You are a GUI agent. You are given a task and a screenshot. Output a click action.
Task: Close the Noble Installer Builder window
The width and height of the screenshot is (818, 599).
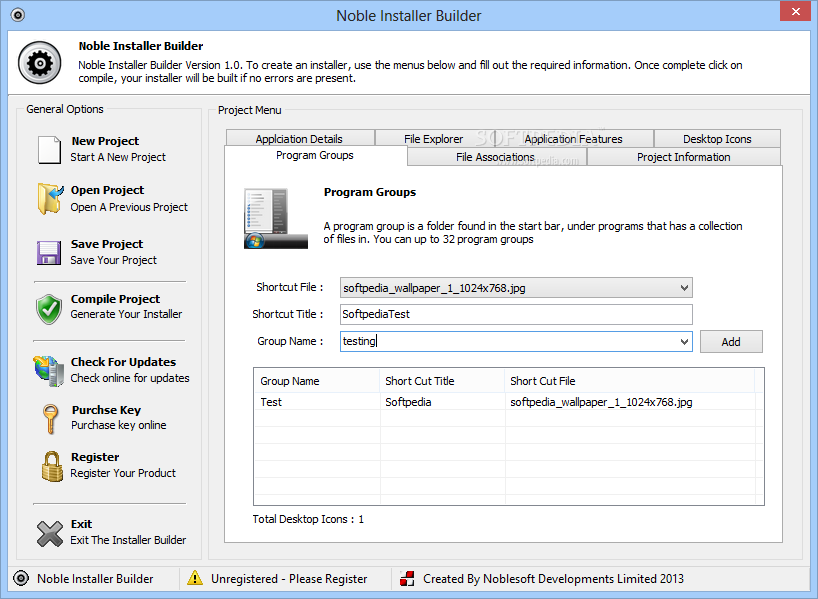(795, 11)
